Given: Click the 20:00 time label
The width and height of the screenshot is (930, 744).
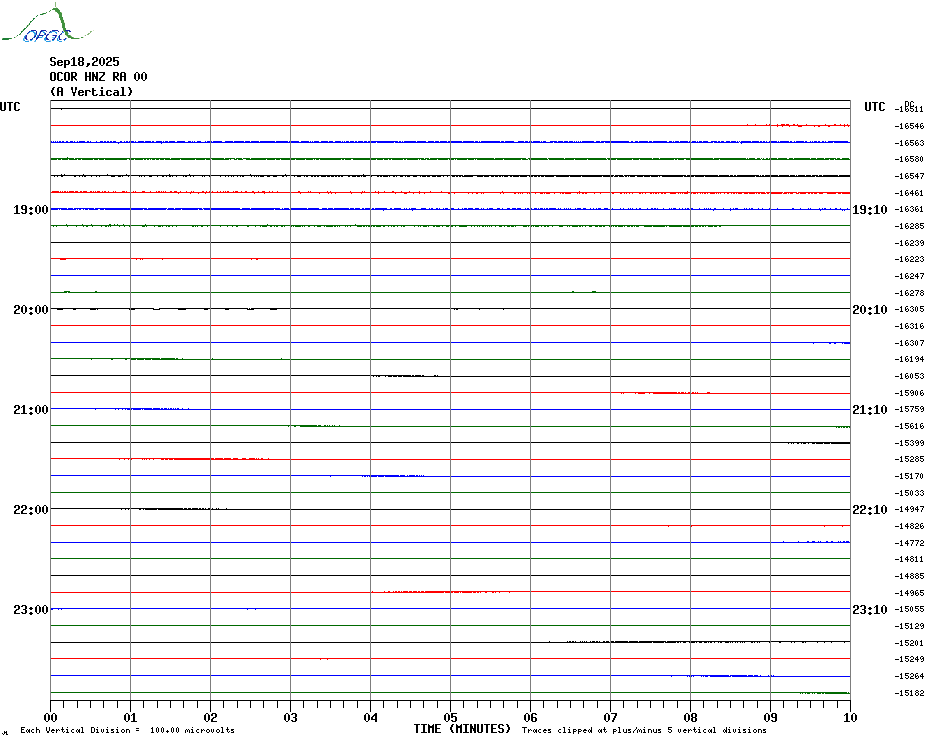Looking at the screenshot, I should (31, 310).
